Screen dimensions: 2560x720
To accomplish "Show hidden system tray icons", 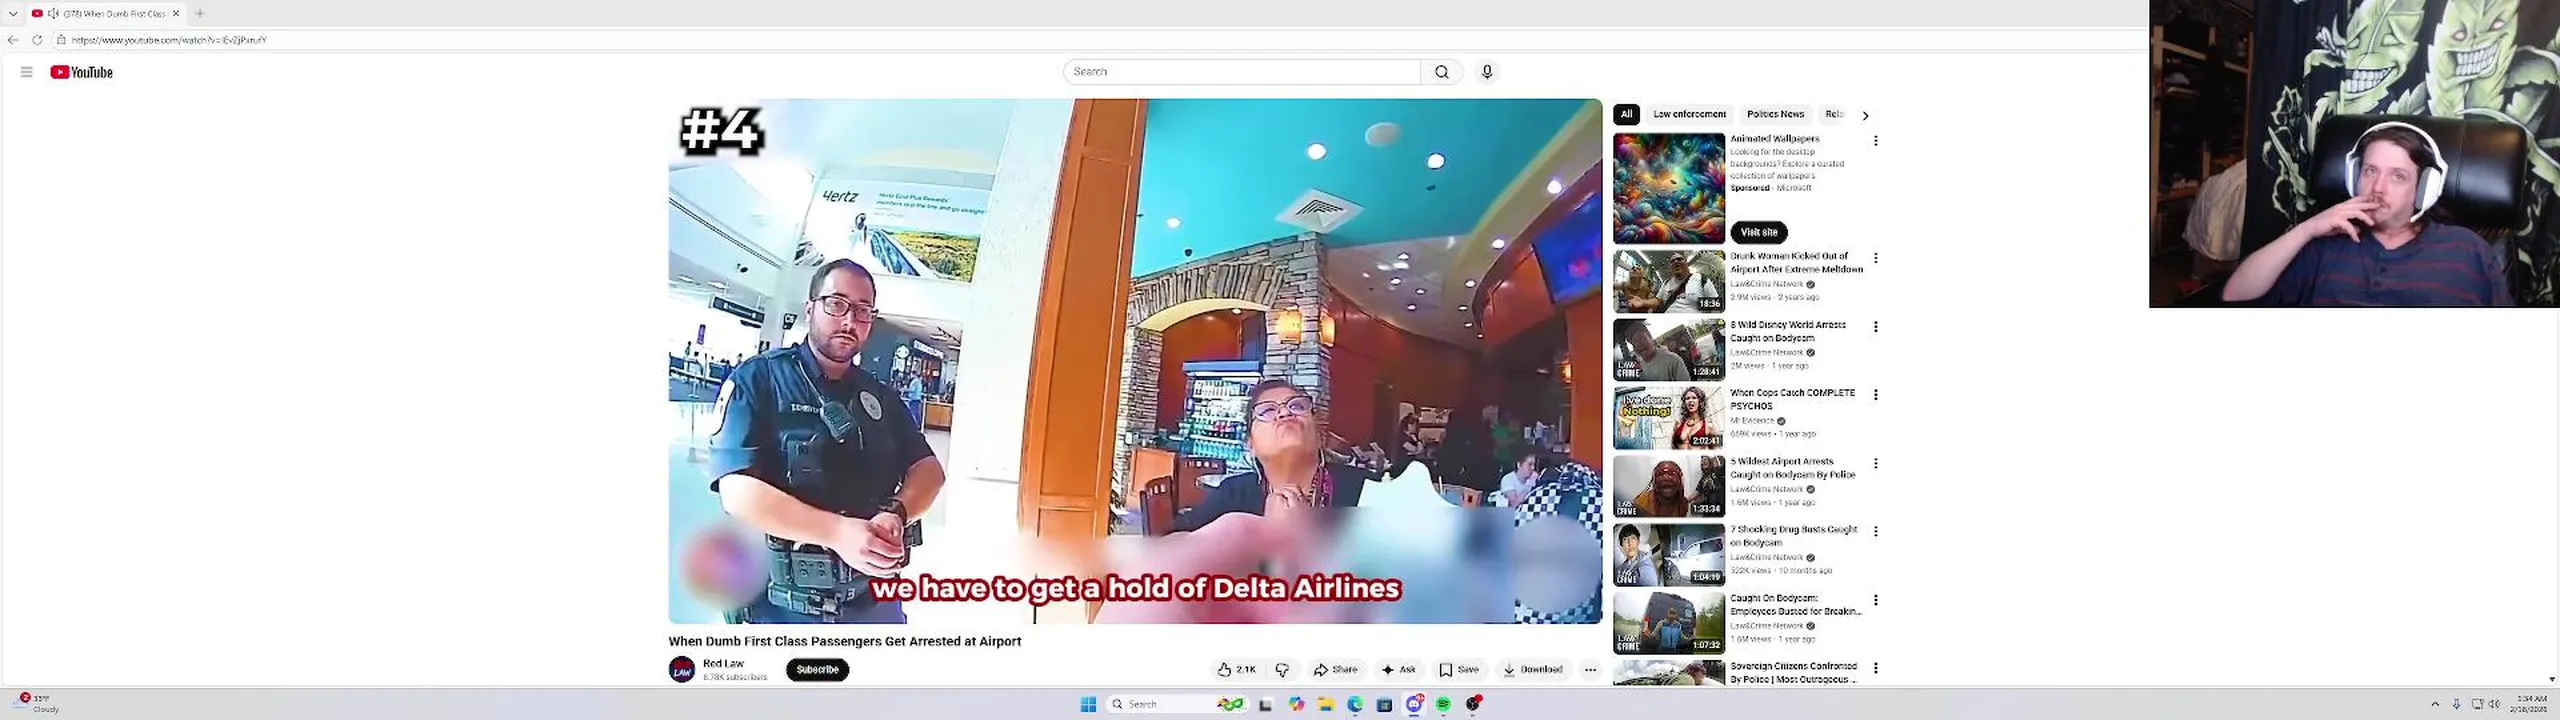I will coord(2435,704).
